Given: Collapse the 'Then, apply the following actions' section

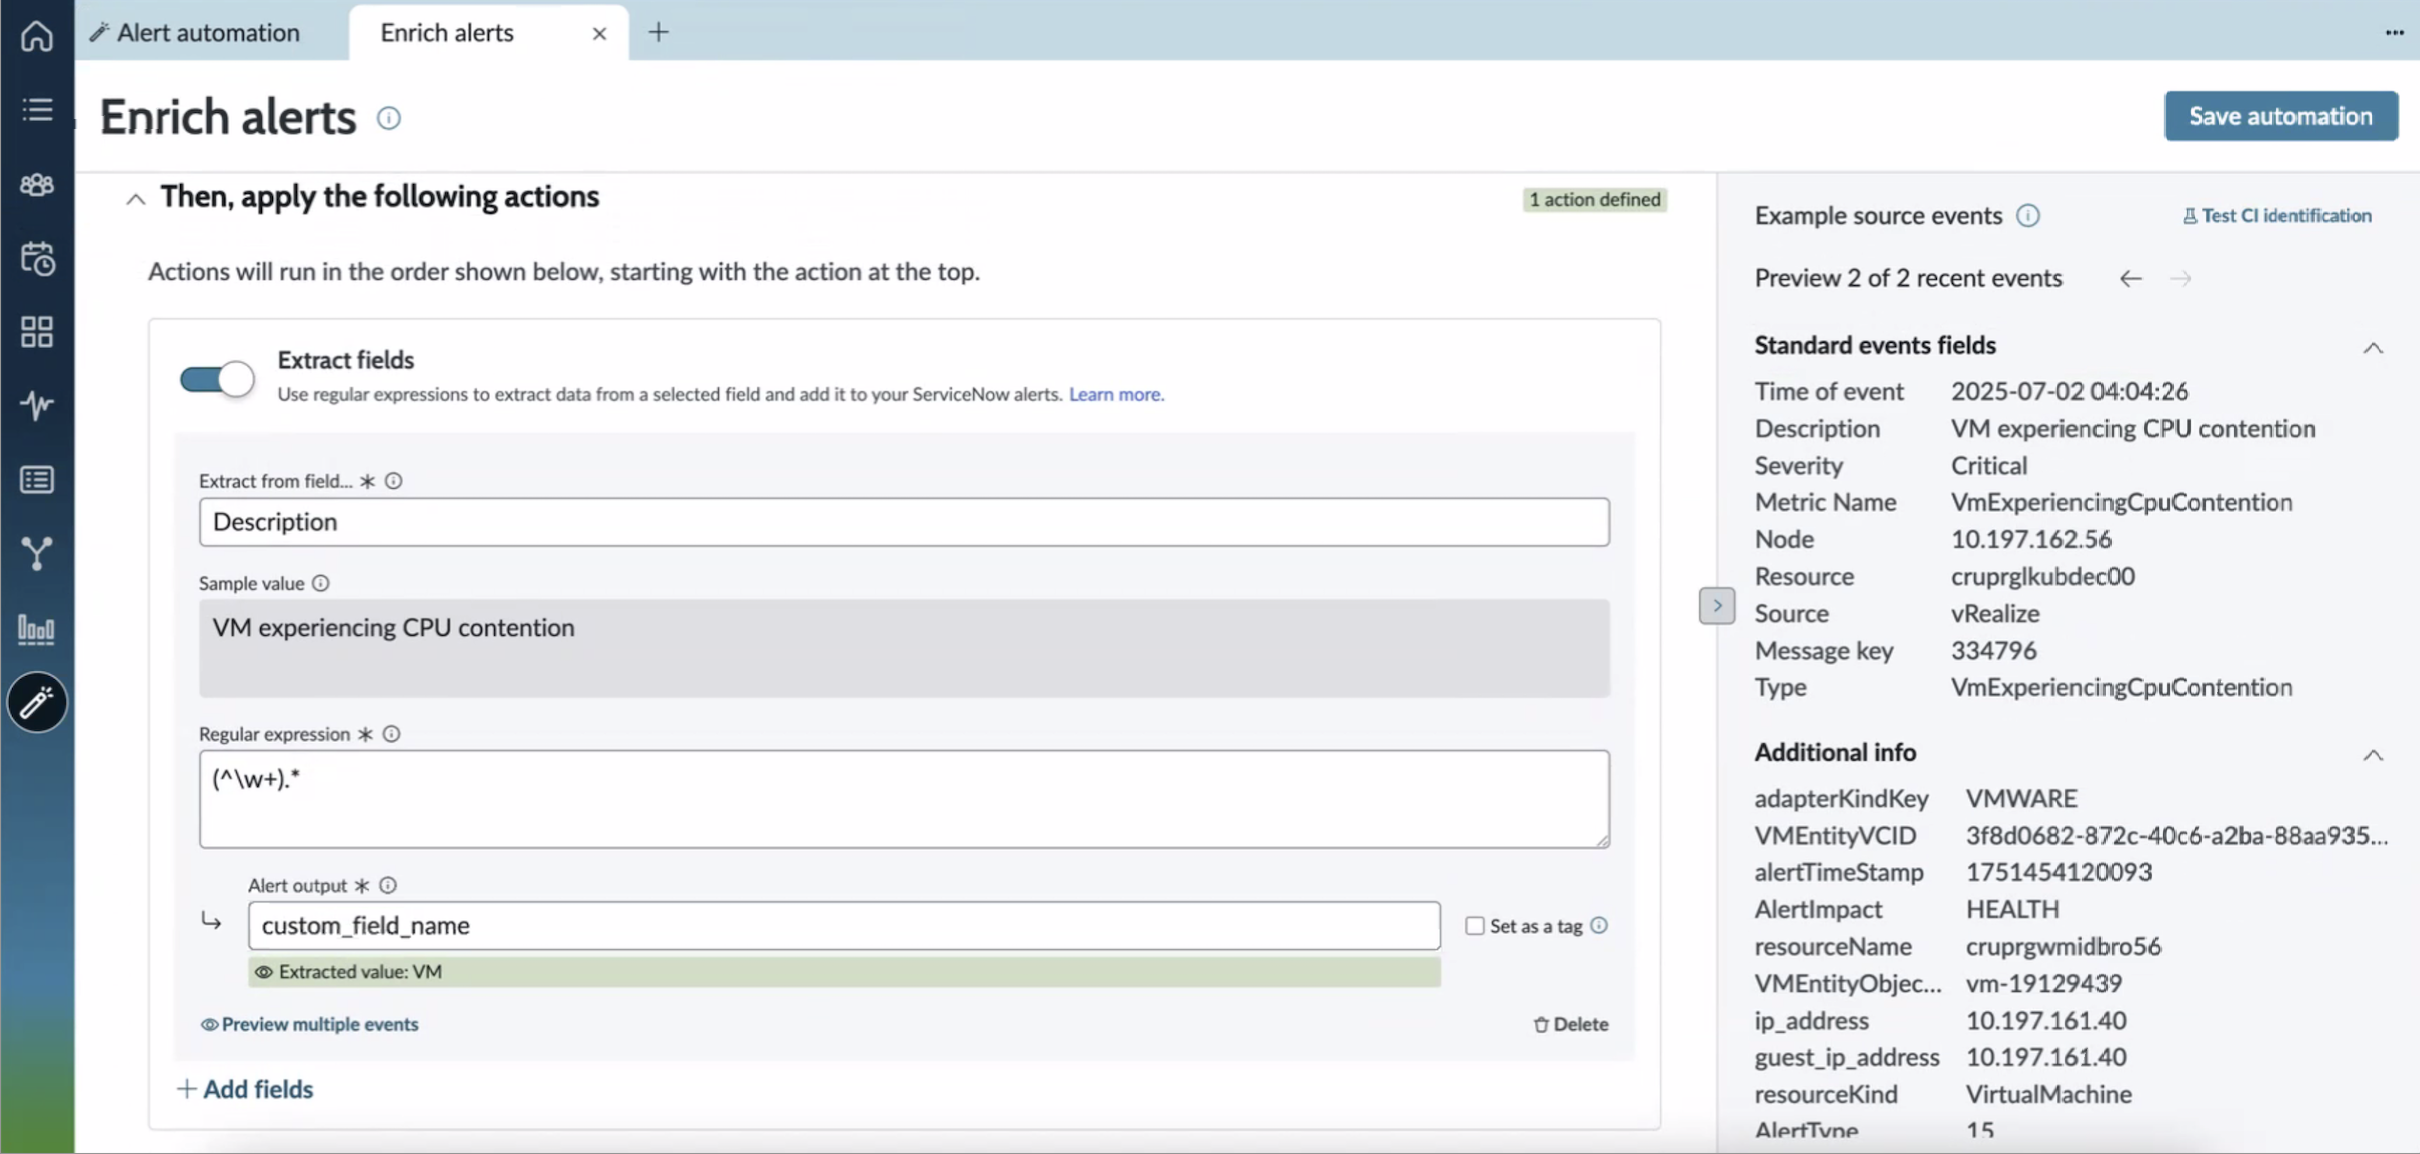Looking at the screenshot, I should [x=136, y=200].
